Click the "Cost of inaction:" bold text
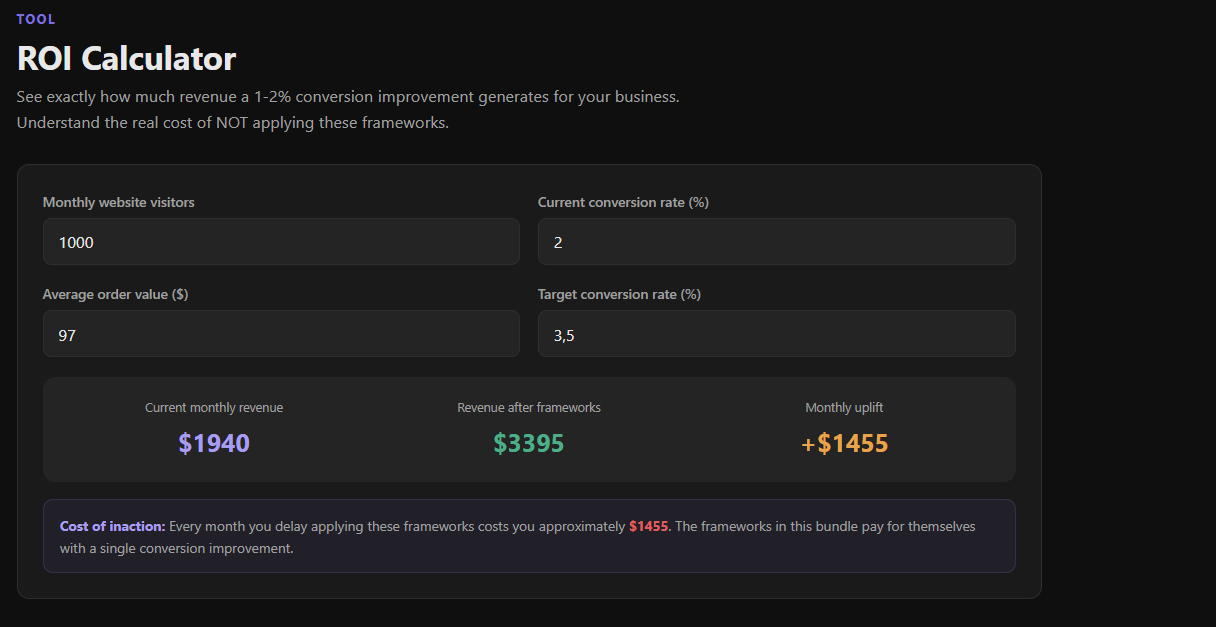Screen dimensions: 1216x627 [112, 526]
